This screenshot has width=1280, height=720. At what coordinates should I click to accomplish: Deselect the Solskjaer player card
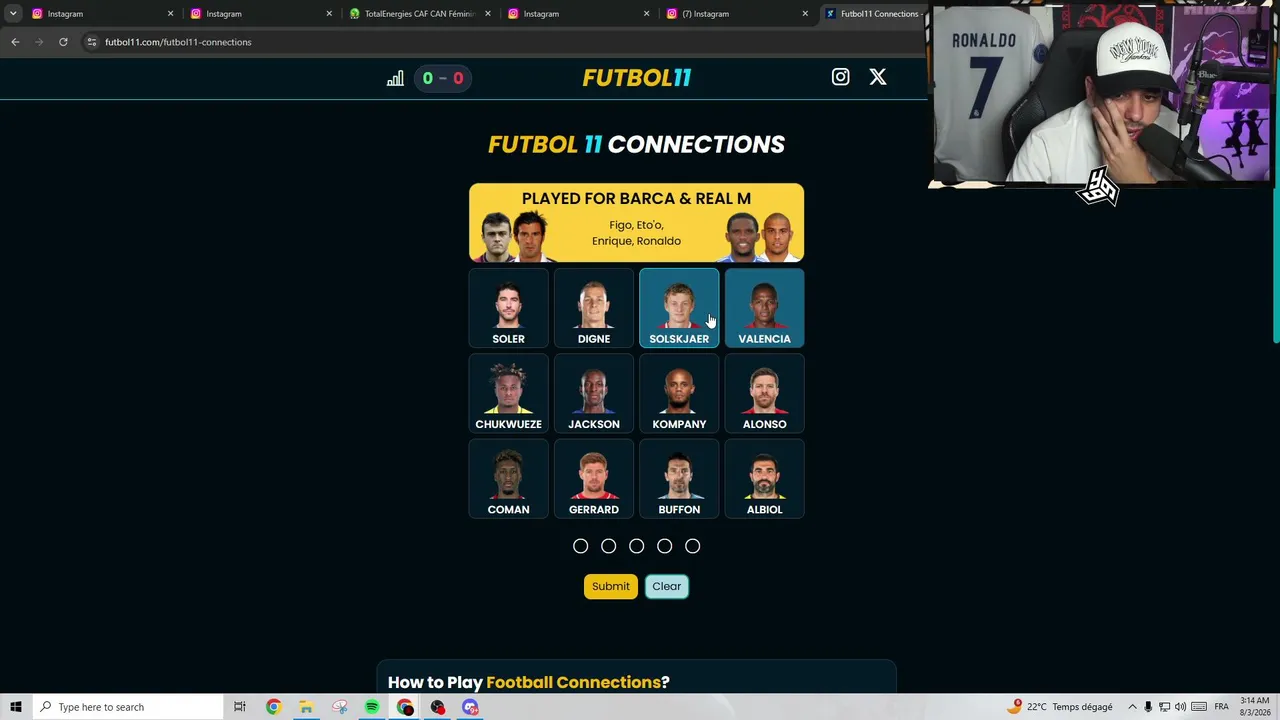tap(679, 308)
